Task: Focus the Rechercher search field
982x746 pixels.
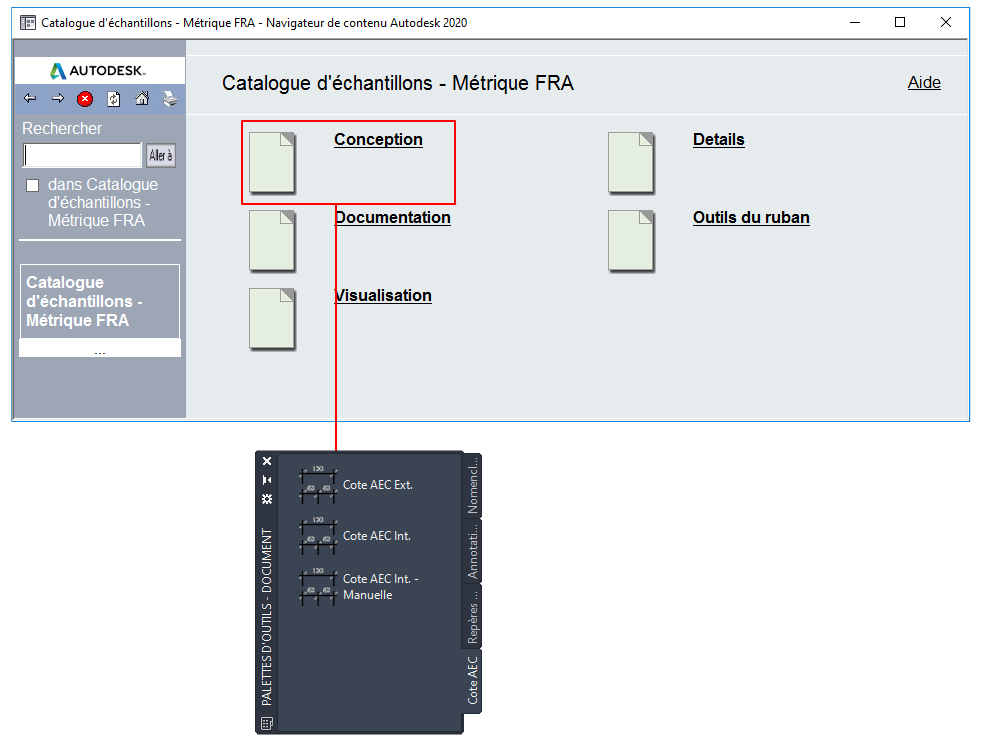Action: point(83,155)
